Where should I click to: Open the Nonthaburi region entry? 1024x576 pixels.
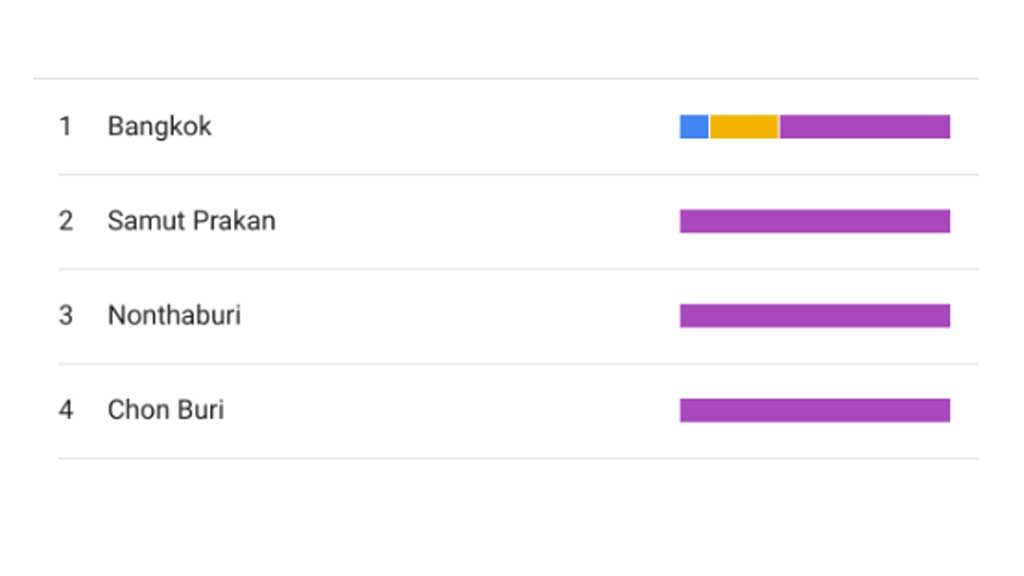click(174, 316)
